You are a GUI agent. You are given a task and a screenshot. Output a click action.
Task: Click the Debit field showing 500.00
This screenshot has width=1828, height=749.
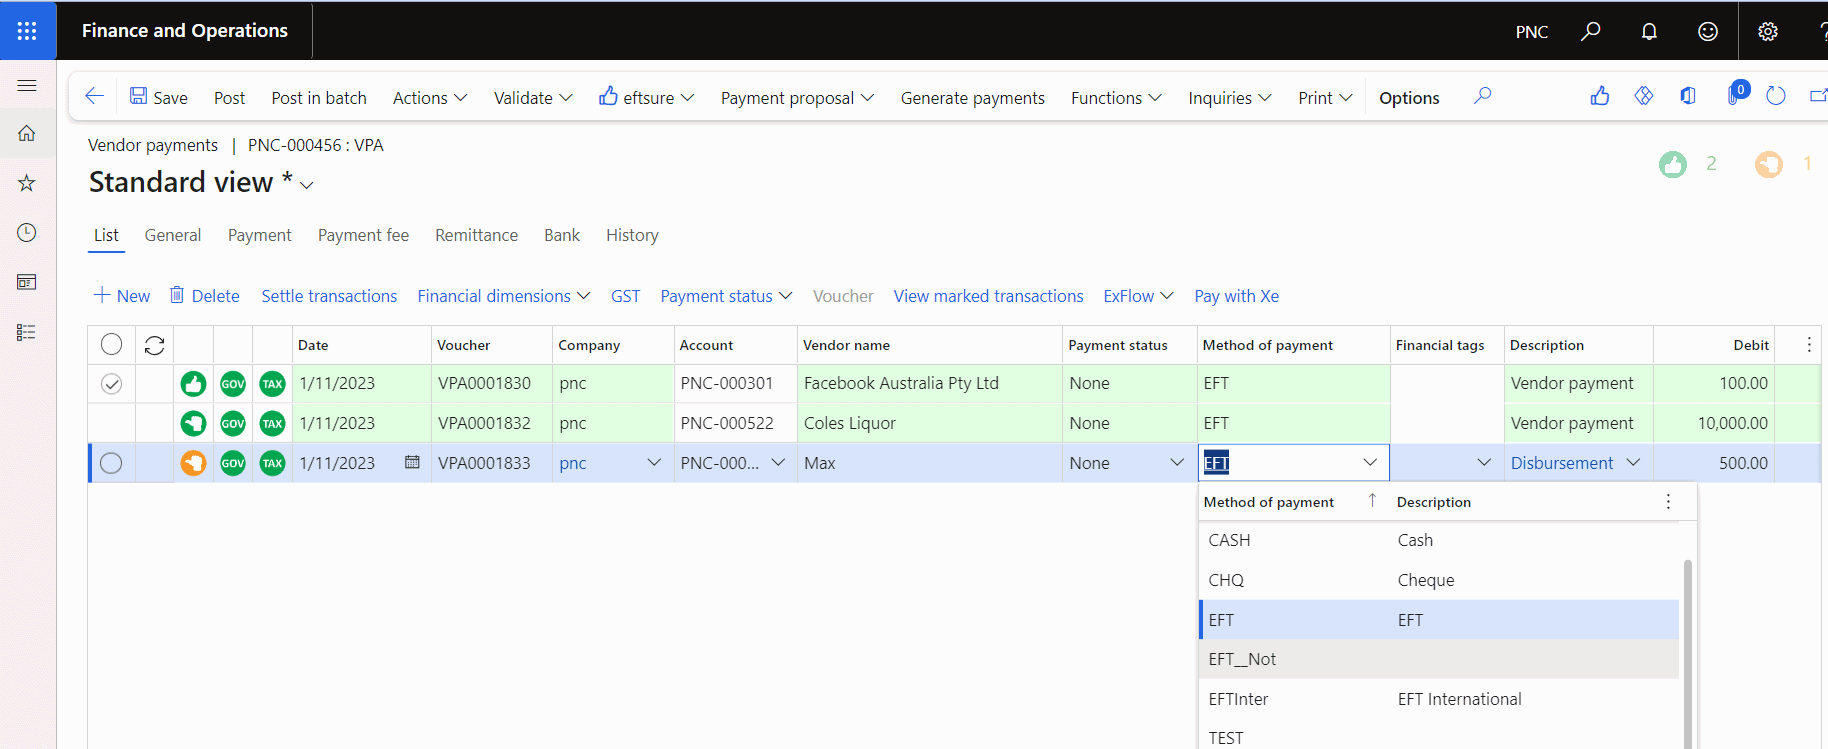point(1713,463)
